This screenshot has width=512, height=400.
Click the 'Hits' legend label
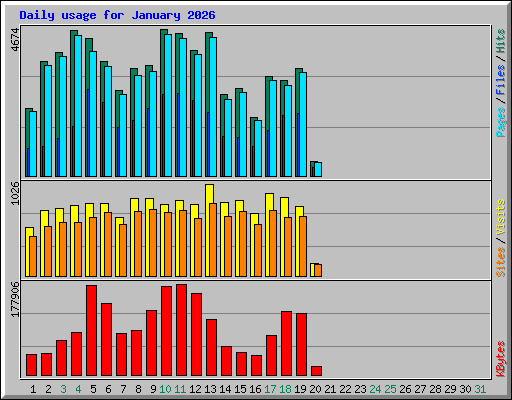coord(501,41)
